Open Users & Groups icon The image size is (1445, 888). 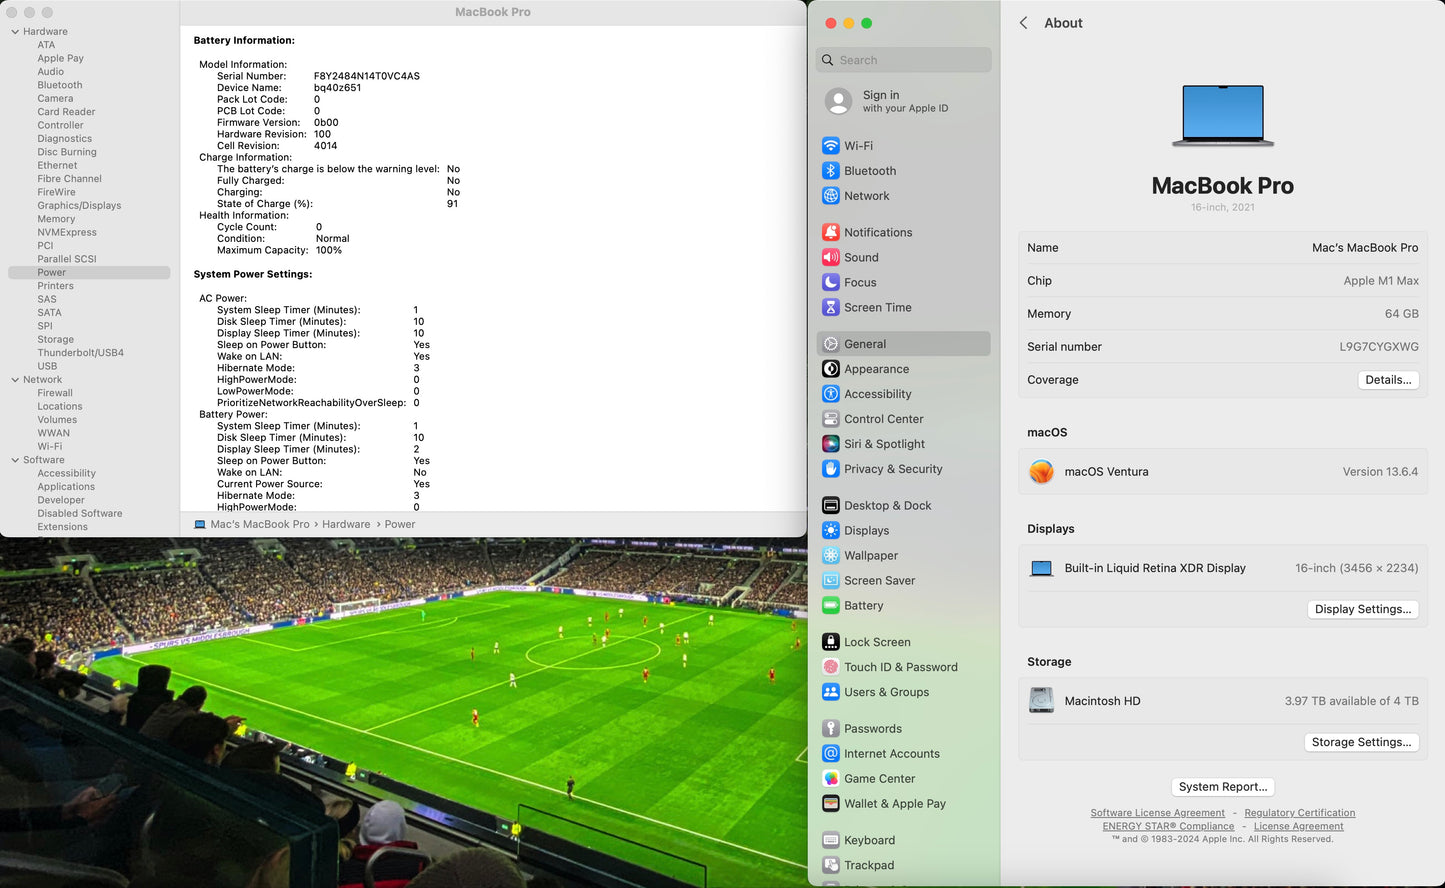(830, 692)
